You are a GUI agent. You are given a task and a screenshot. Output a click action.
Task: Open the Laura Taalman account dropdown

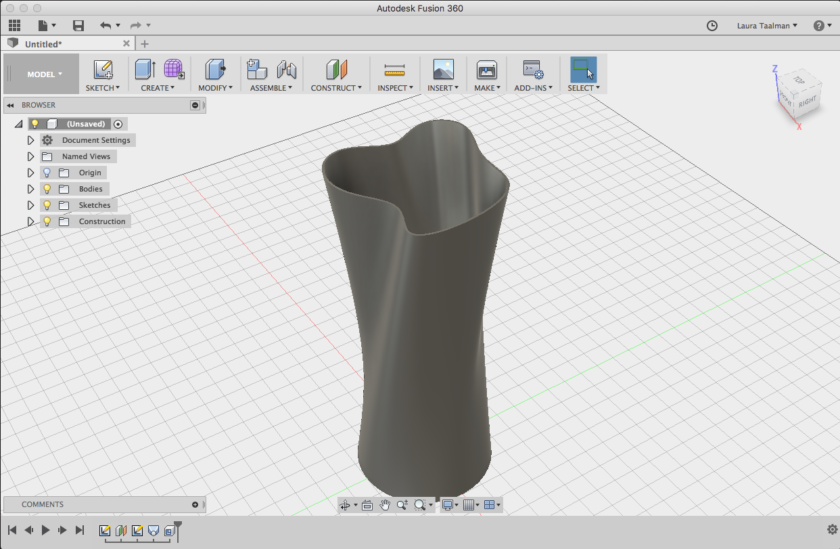pyautogui.click(x=767, y=26)
